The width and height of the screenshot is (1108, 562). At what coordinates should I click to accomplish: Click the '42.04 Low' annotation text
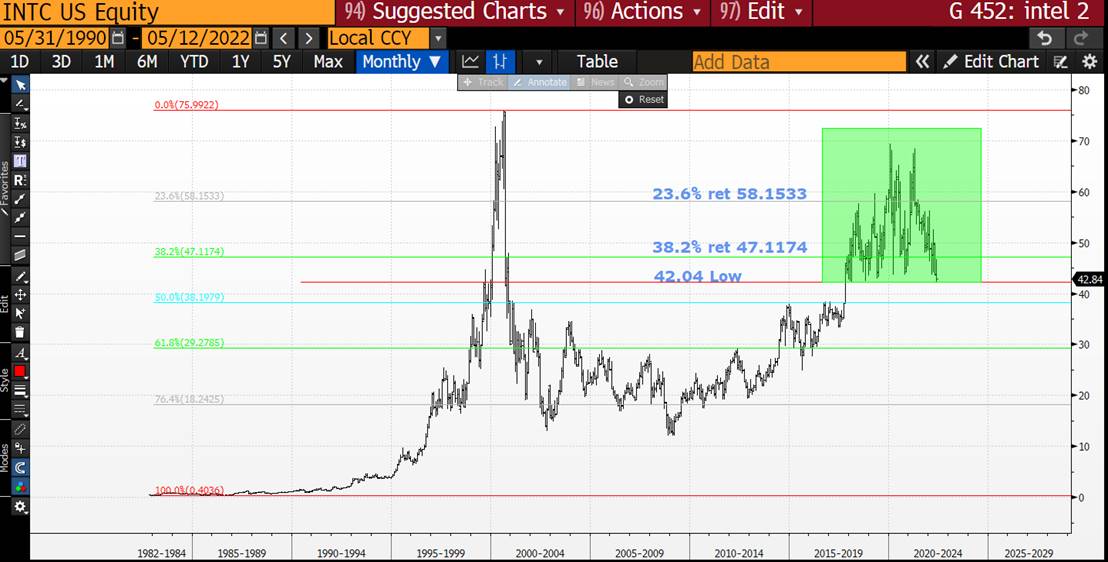[x=697, y=276]
